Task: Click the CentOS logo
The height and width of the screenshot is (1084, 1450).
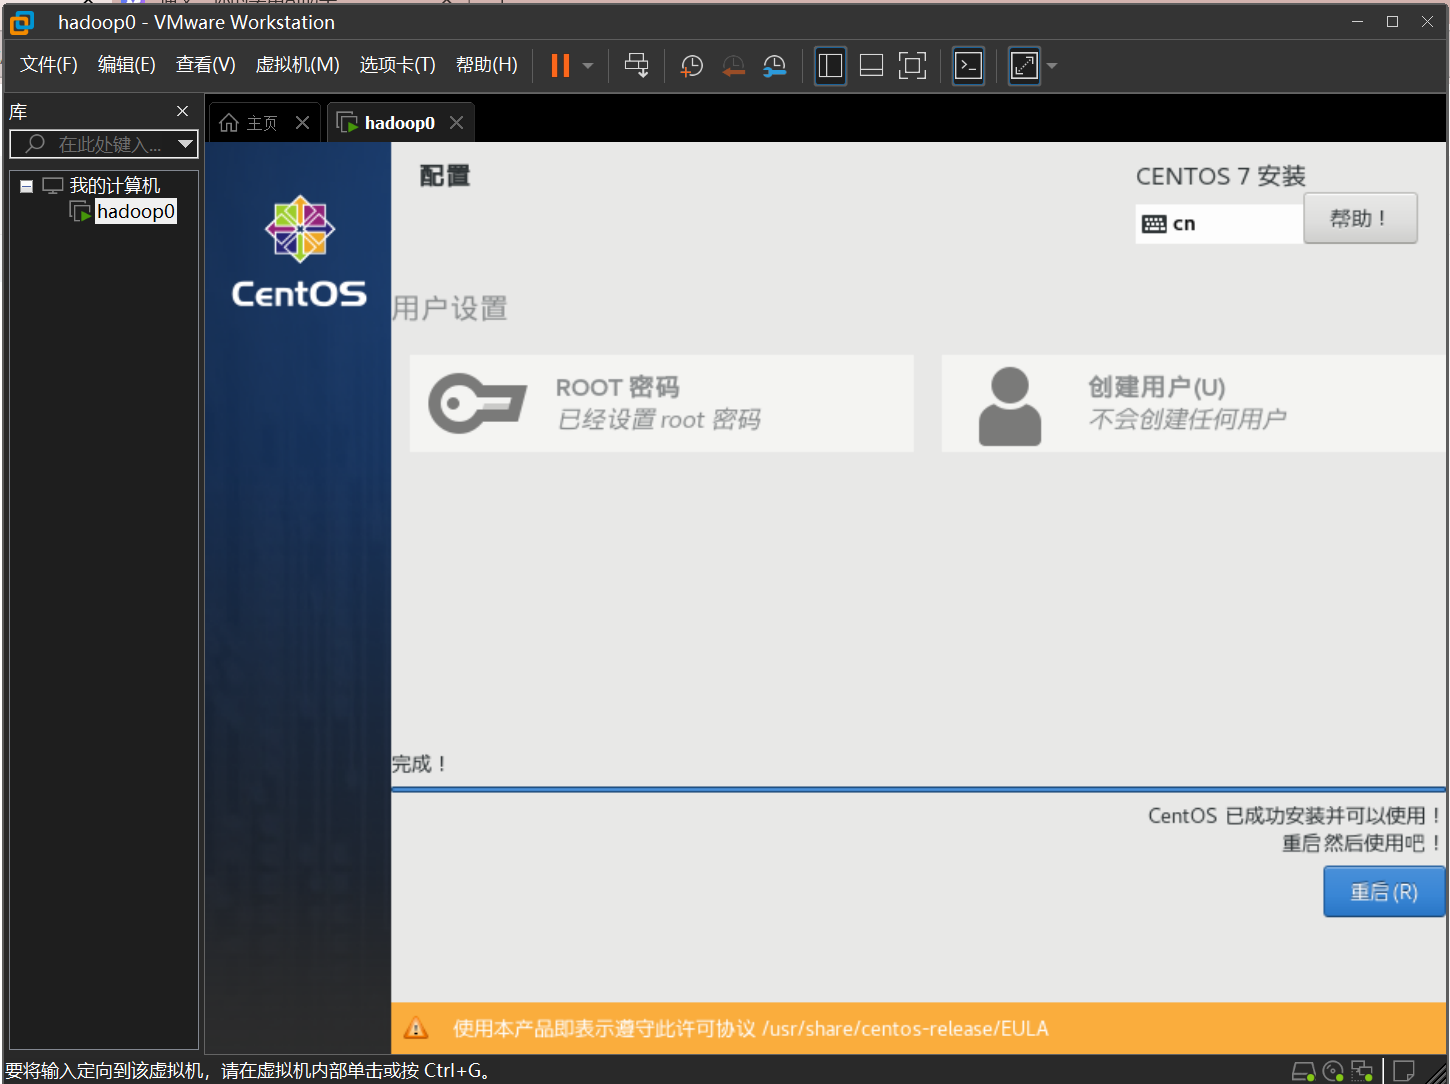Action: pyautogui.click(x=299, y=251)
